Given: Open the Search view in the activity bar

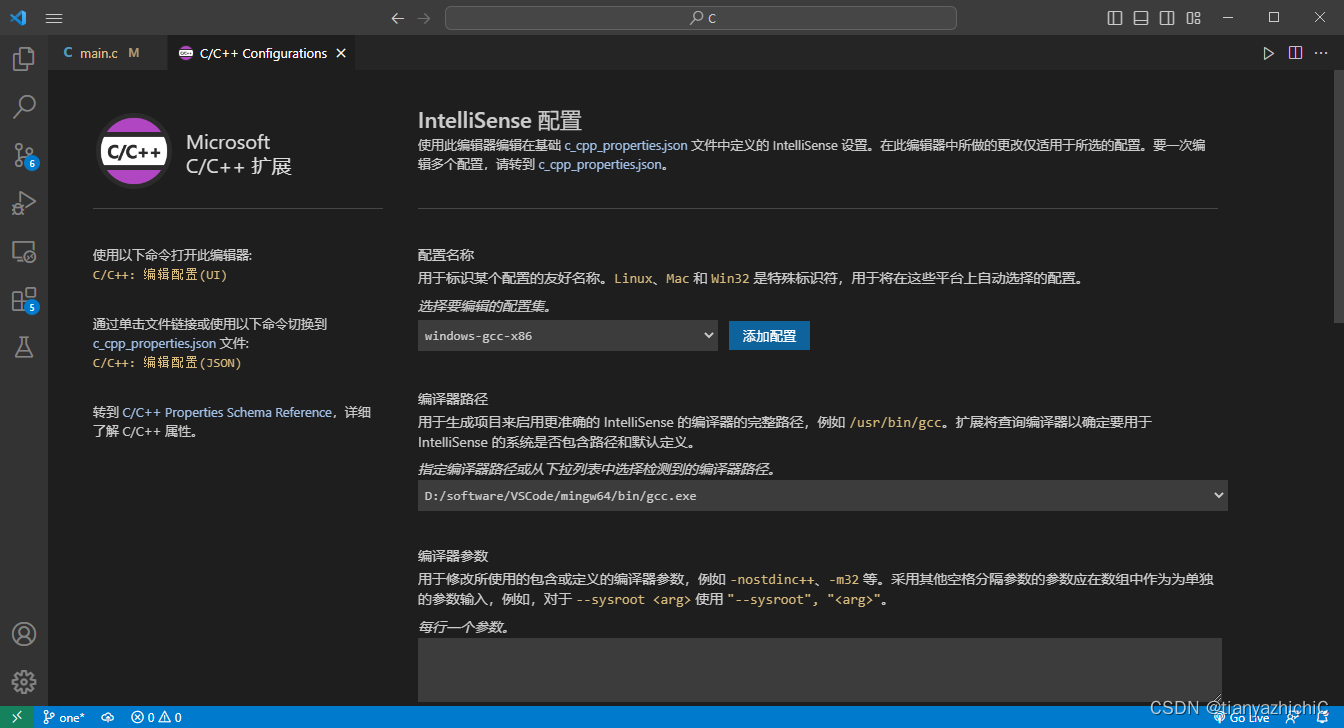Looking at the screenshot, I should [x=24, y=106].
